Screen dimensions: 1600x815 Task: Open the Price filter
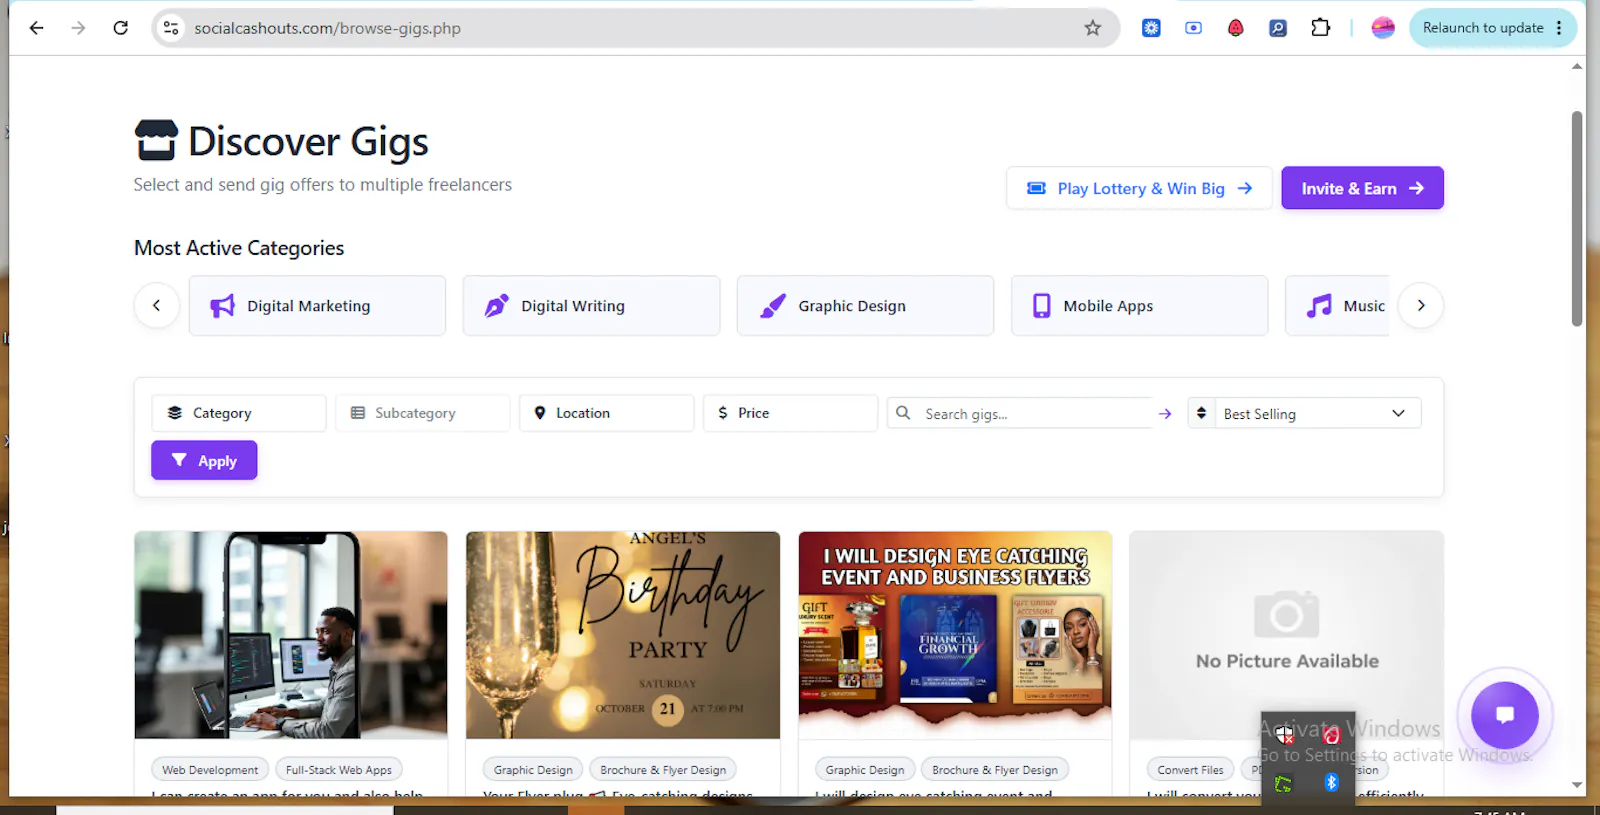click(x=790, y=413)
